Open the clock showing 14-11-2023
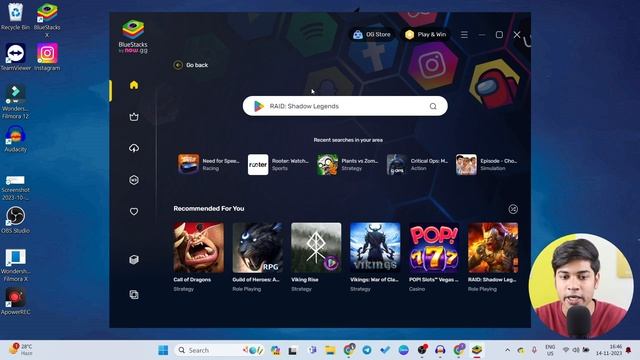The image size is (640, 360). [609, 350]
